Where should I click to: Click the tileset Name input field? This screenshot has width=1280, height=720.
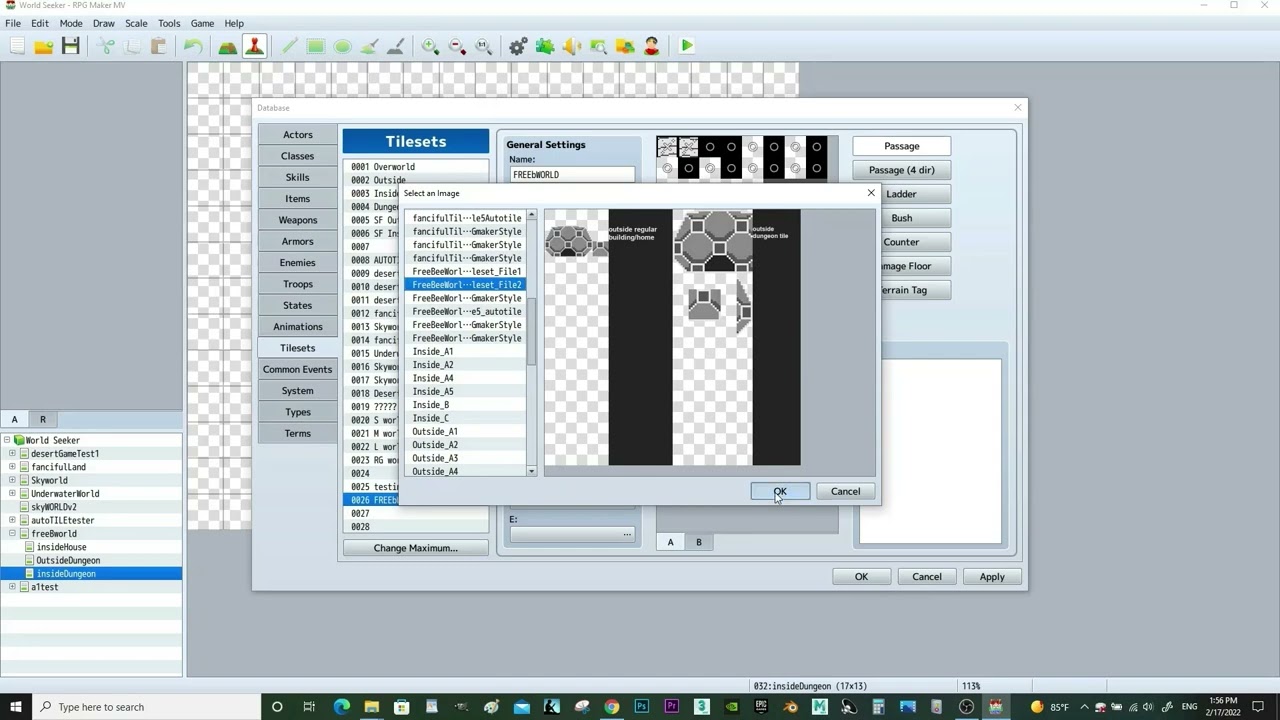point(572,175)
